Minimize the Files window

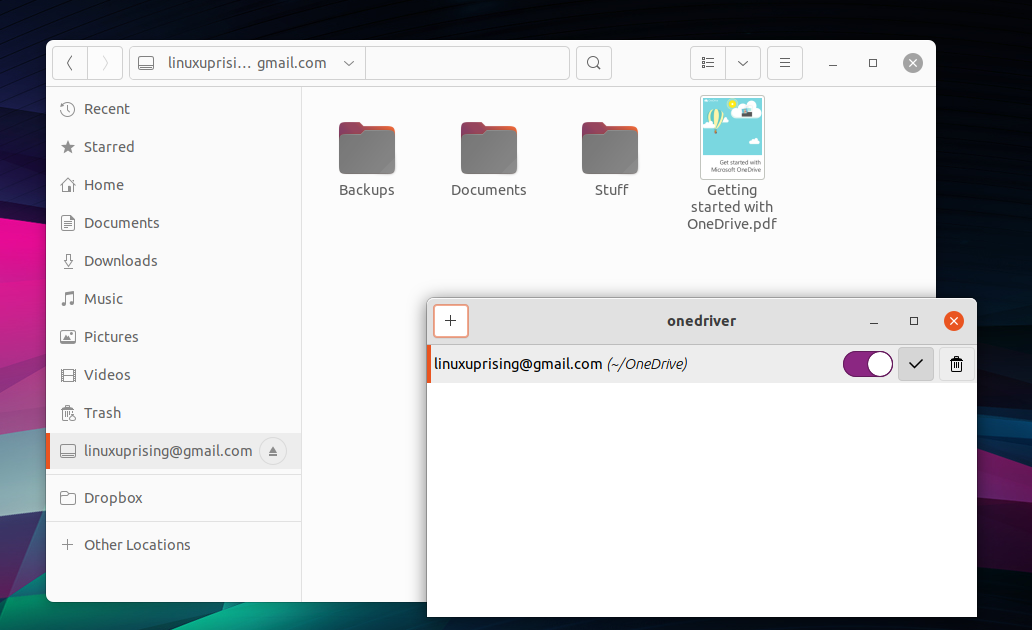click(x=833, y=63)
